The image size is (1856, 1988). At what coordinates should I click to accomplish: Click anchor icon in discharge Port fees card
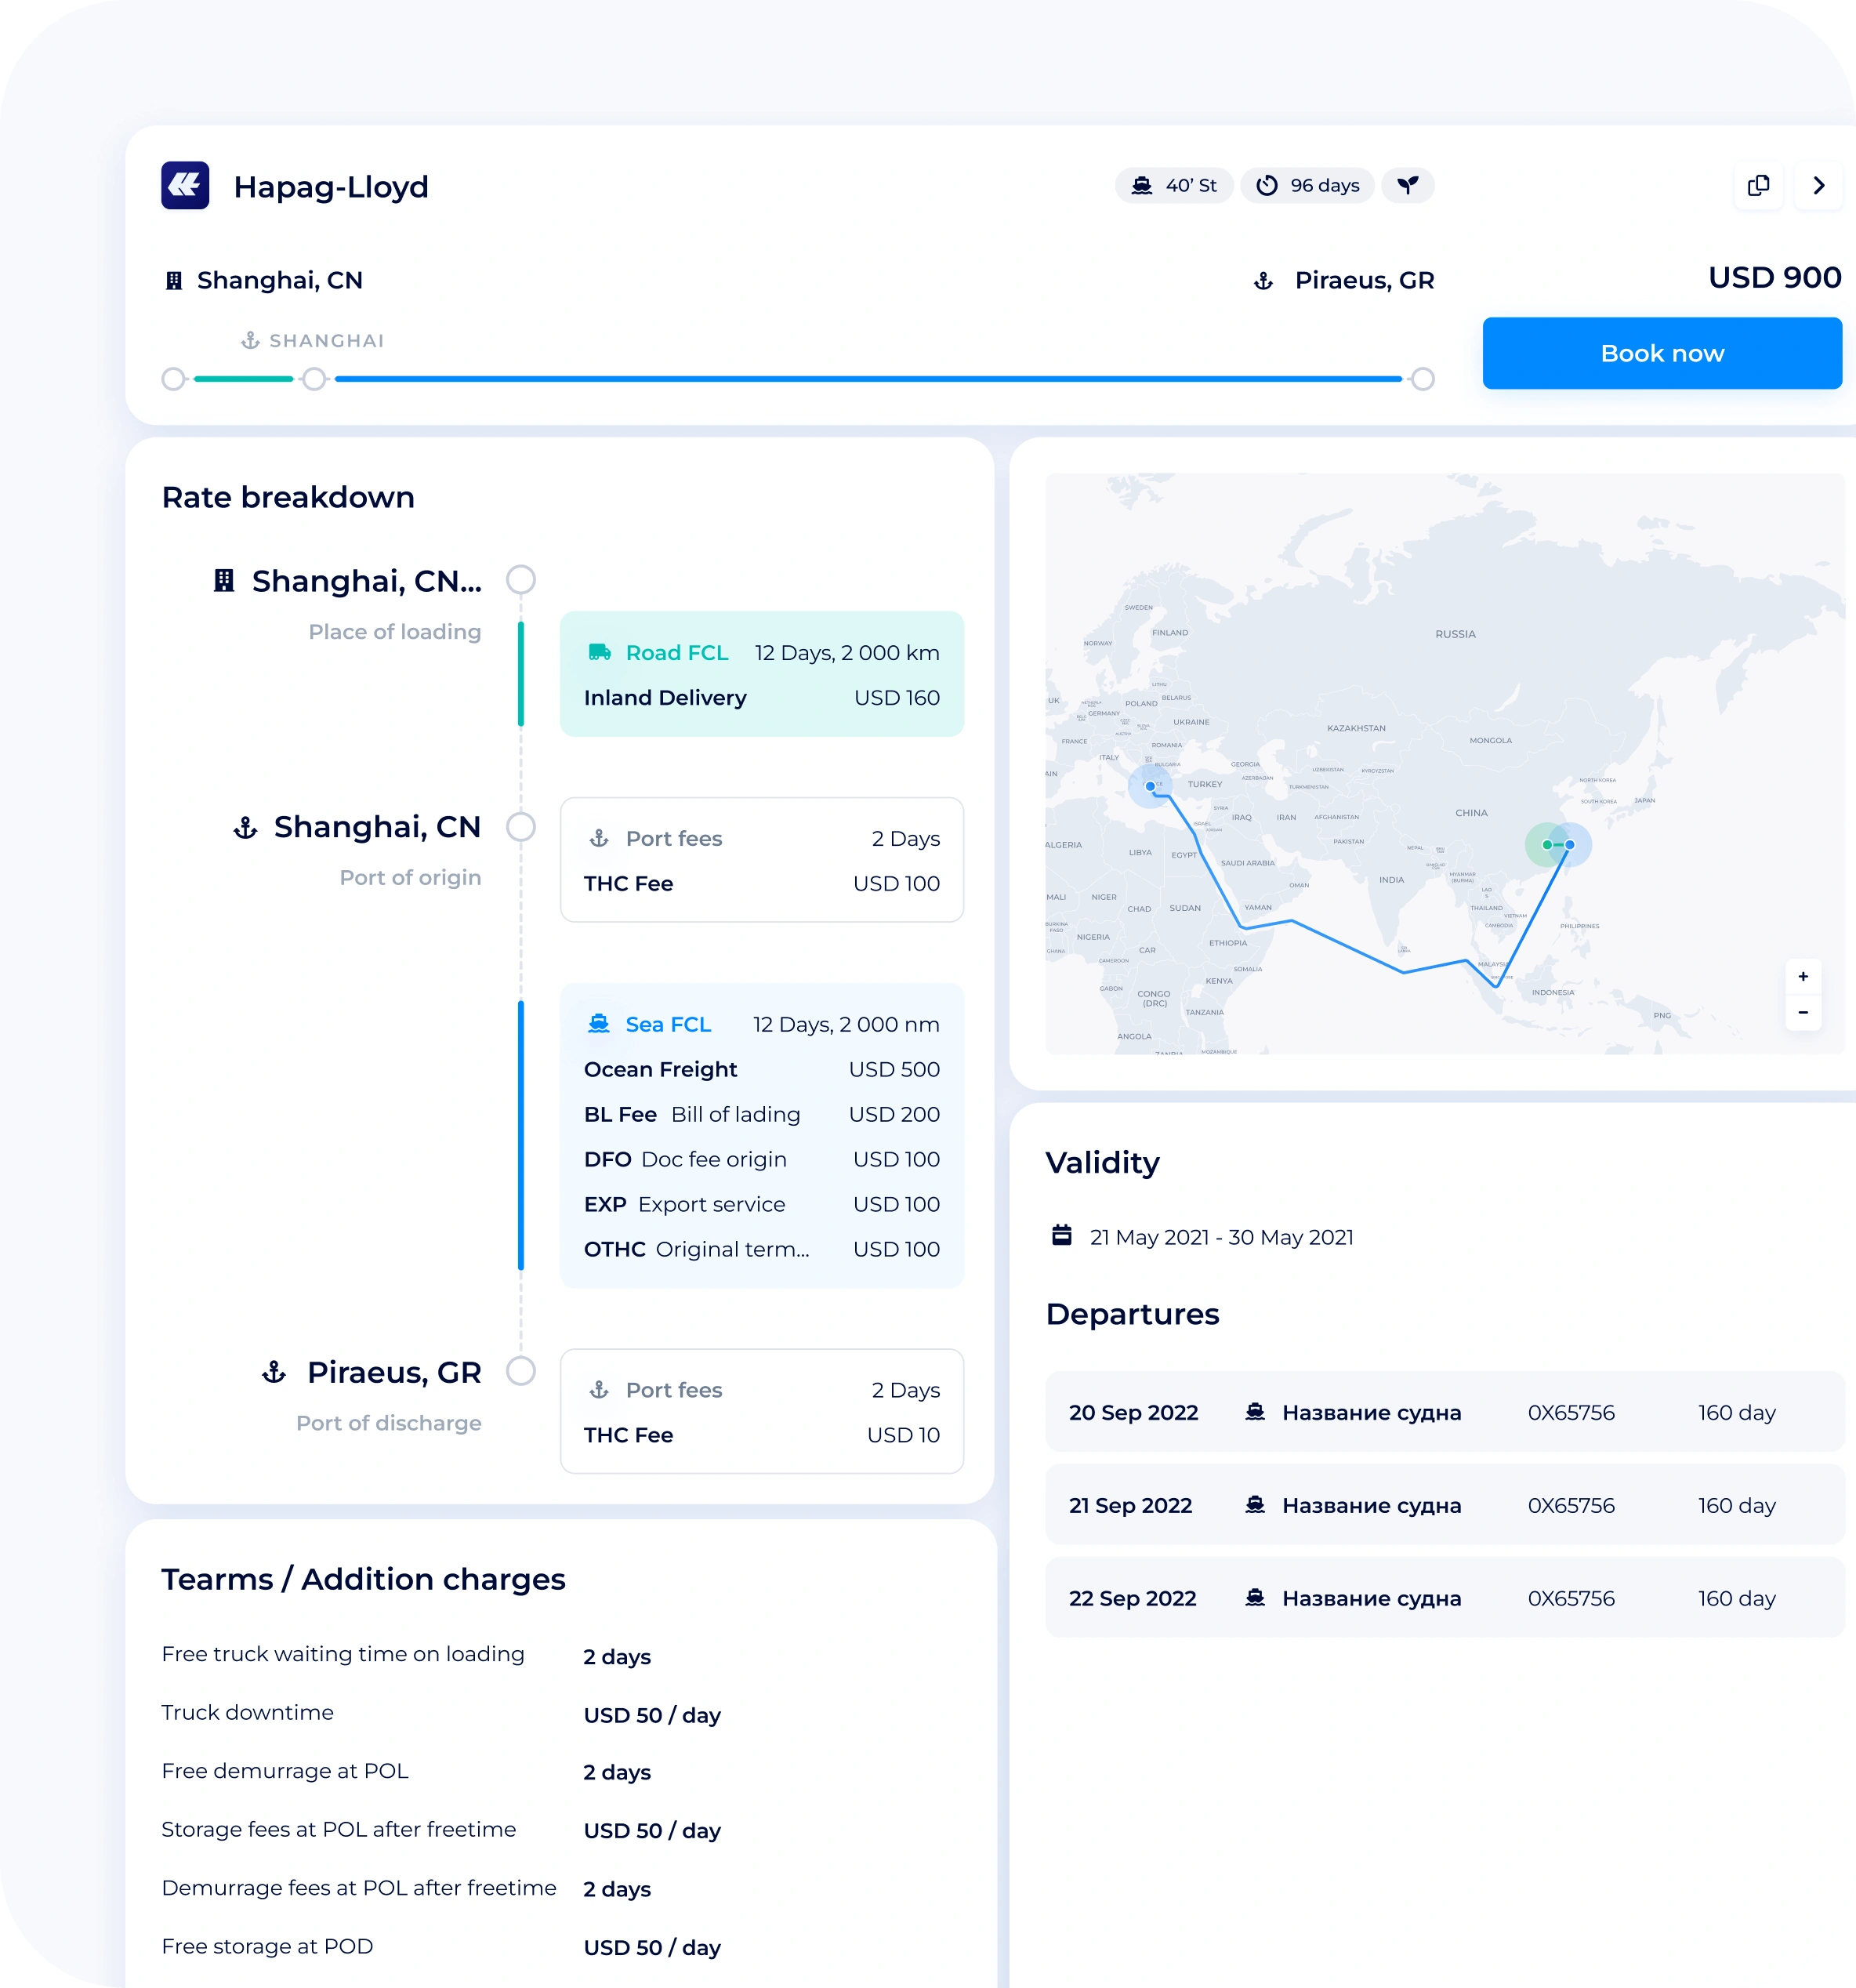[x=600, y=1390]
